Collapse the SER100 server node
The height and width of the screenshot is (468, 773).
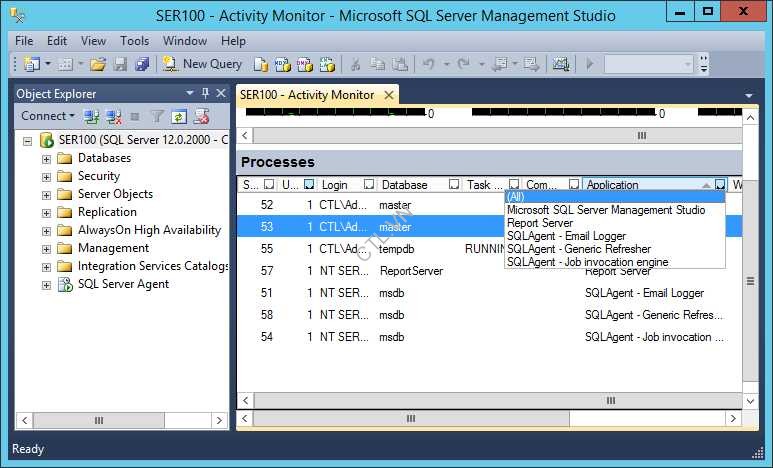28,142
